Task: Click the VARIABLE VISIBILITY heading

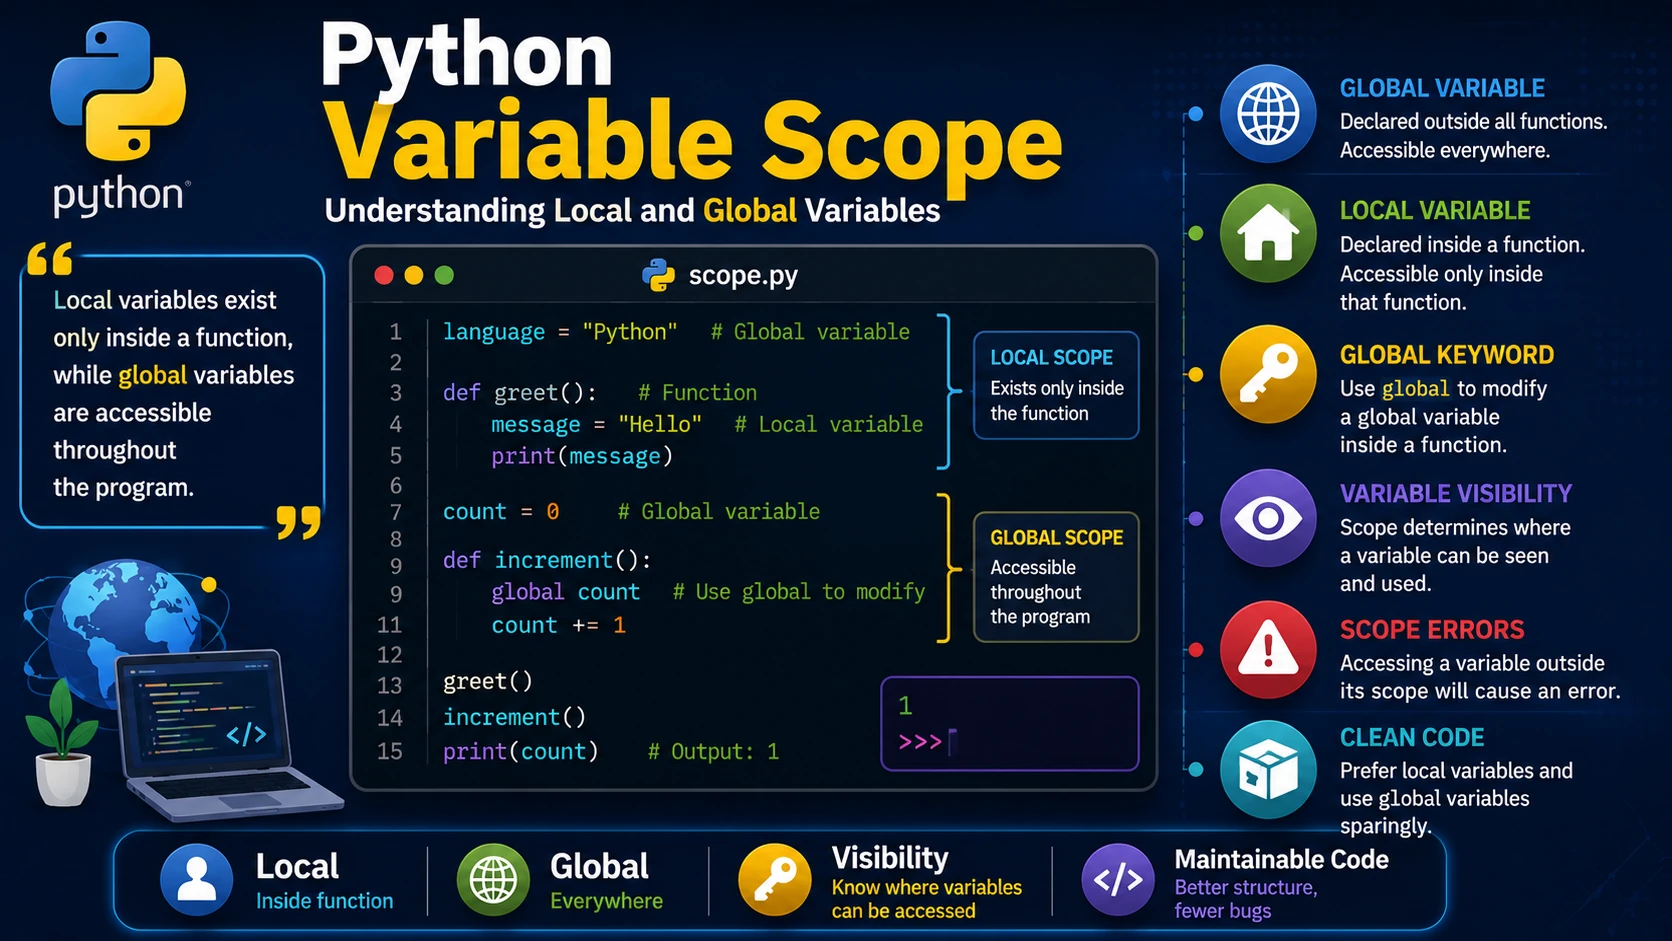Action: pyautogui.click(x=1456, y=494)
